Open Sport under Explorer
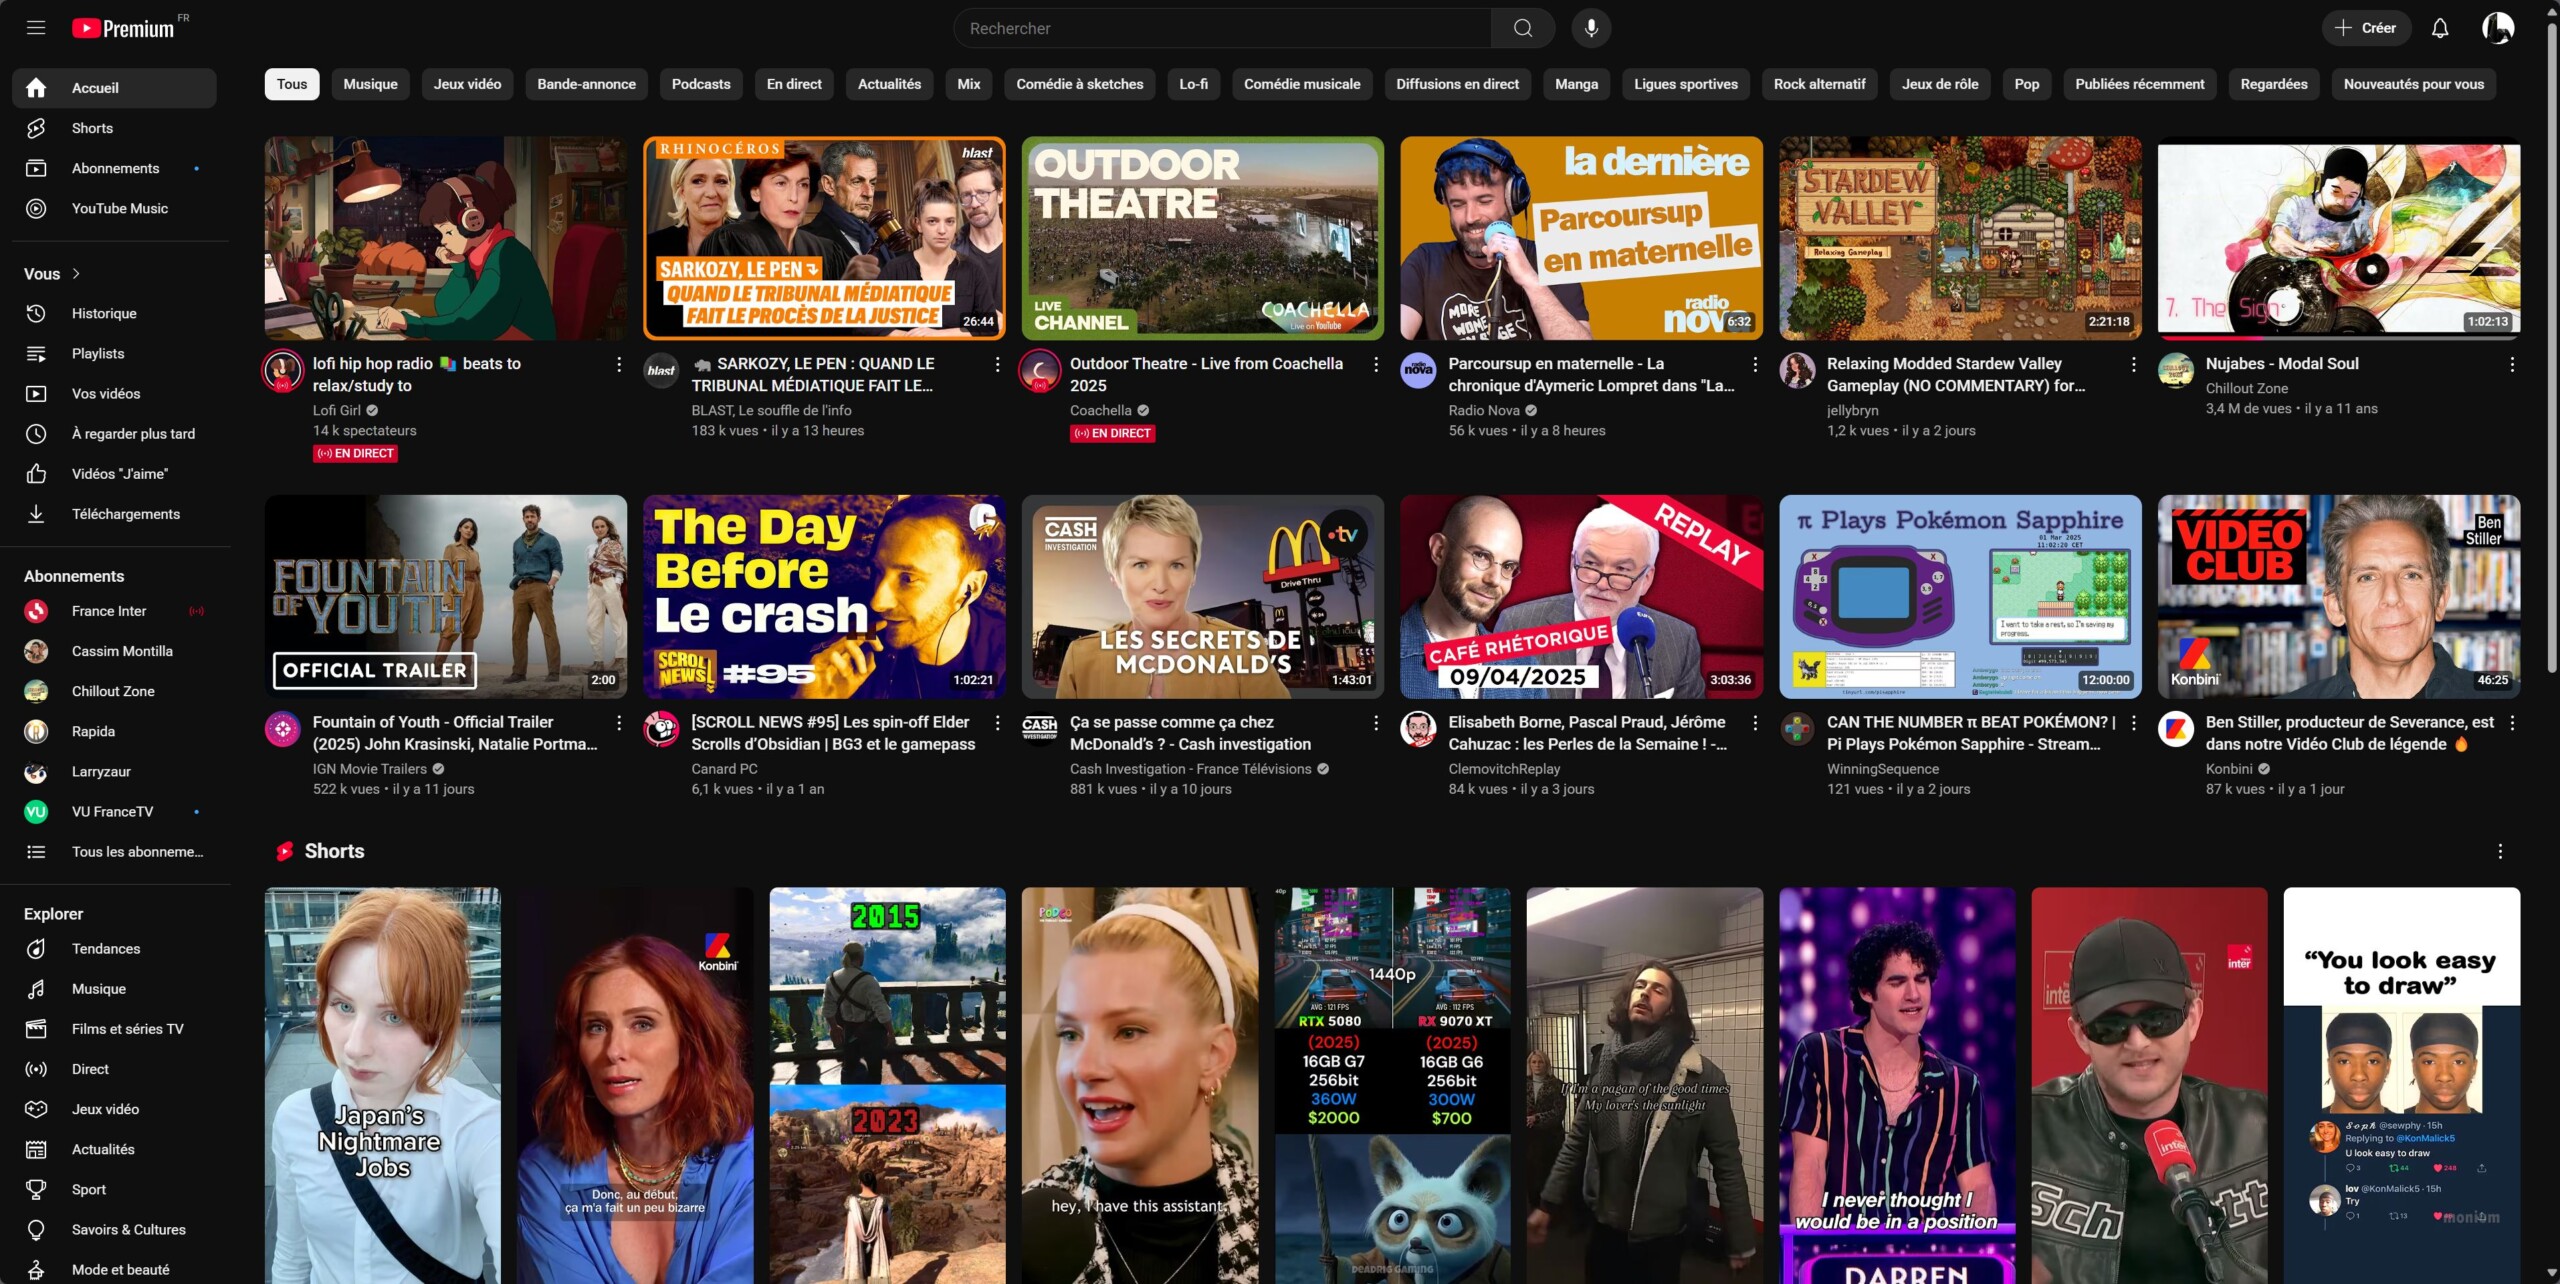2560x1284 pixels. [114, 1189]
